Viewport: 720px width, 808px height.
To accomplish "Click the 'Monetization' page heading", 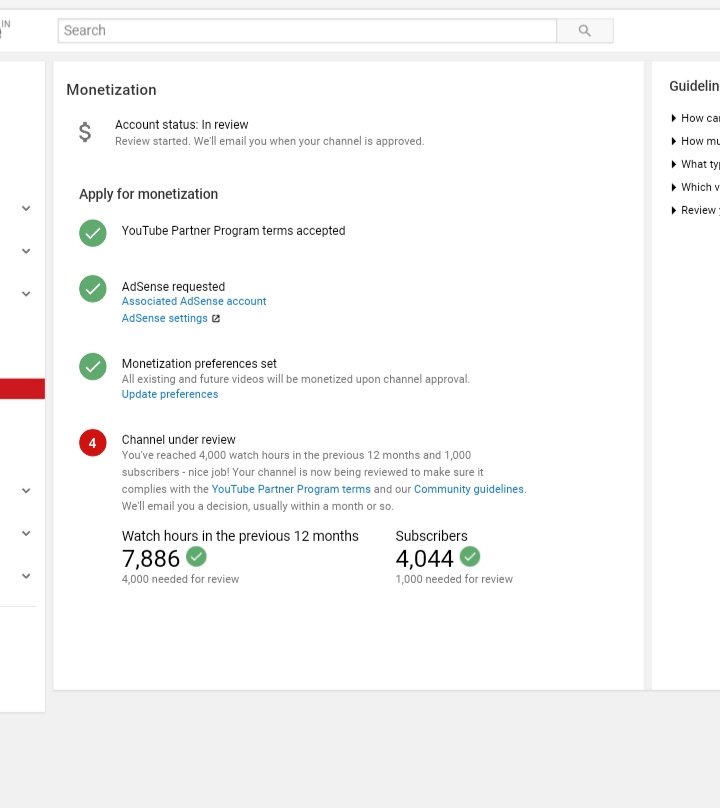I will point(111,90).
